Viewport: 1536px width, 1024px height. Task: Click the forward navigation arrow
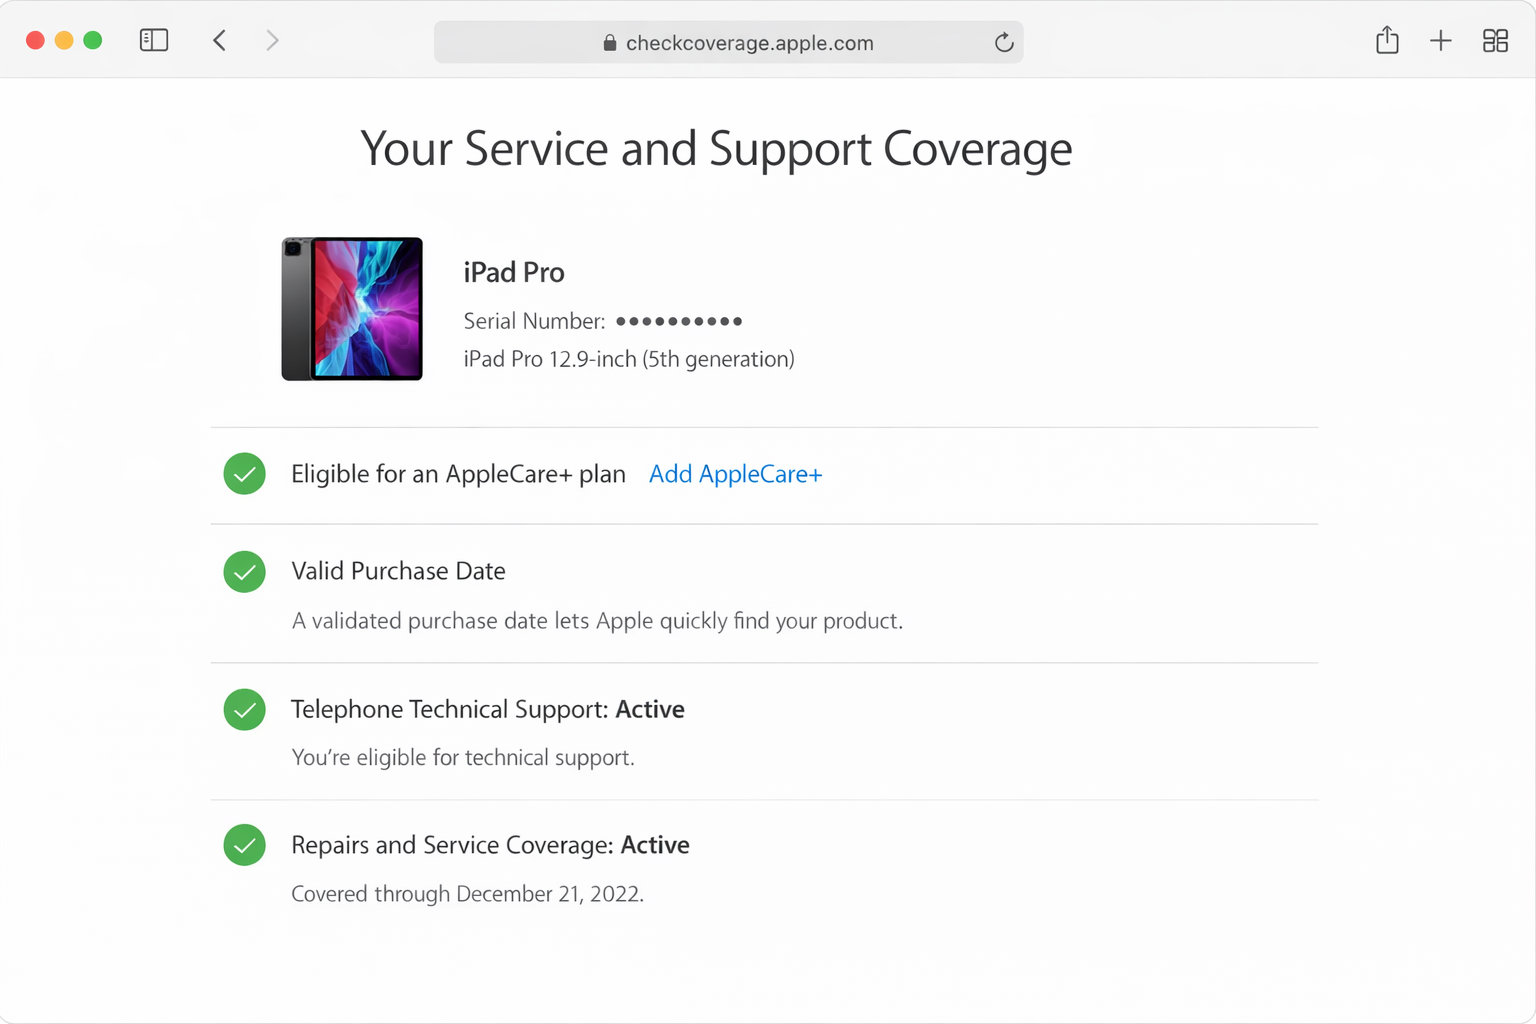coord(272,40)
